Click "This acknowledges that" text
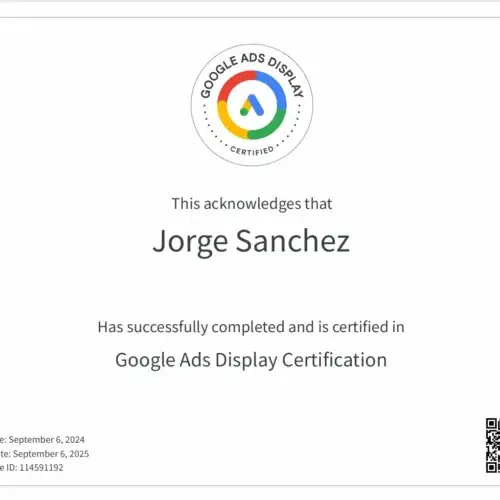 point(252,204)
